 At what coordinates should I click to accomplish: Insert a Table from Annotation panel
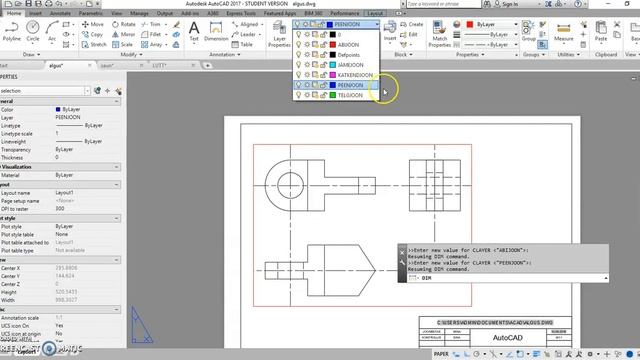242,44
